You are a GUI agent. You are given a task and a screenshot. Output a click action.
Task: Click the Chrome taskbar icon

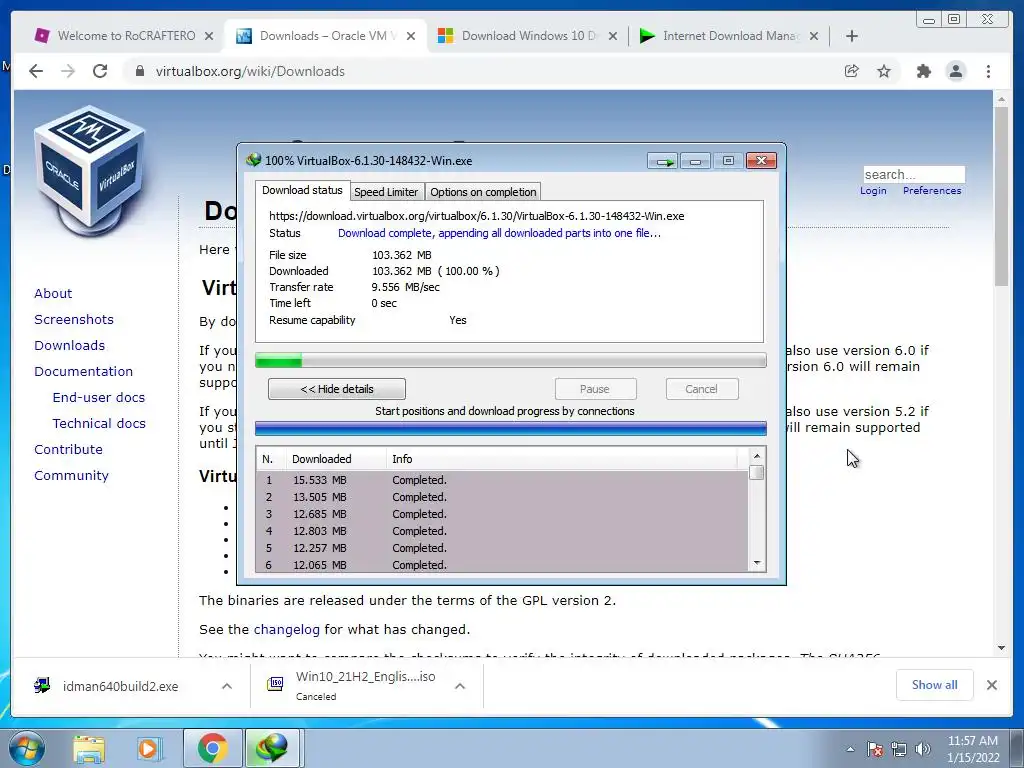pyautogui.click(x=212, y=748)
